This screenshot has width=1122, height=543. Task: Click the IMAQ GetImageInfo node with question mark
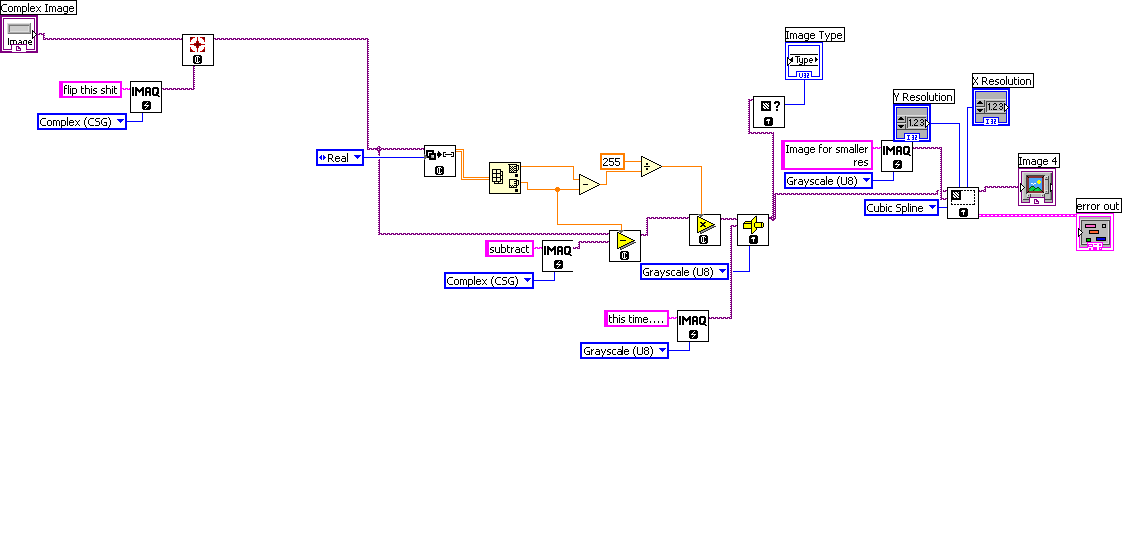(x=766, y=113)
